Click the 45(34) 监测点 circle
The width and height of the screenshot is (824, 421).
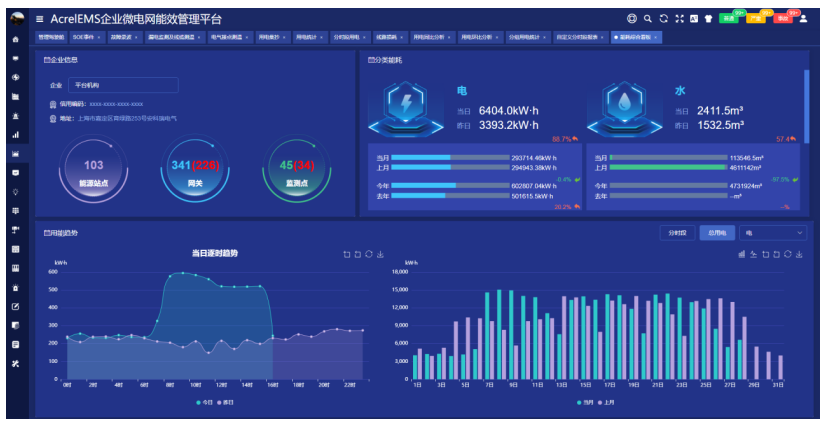(x=296, y=169)
